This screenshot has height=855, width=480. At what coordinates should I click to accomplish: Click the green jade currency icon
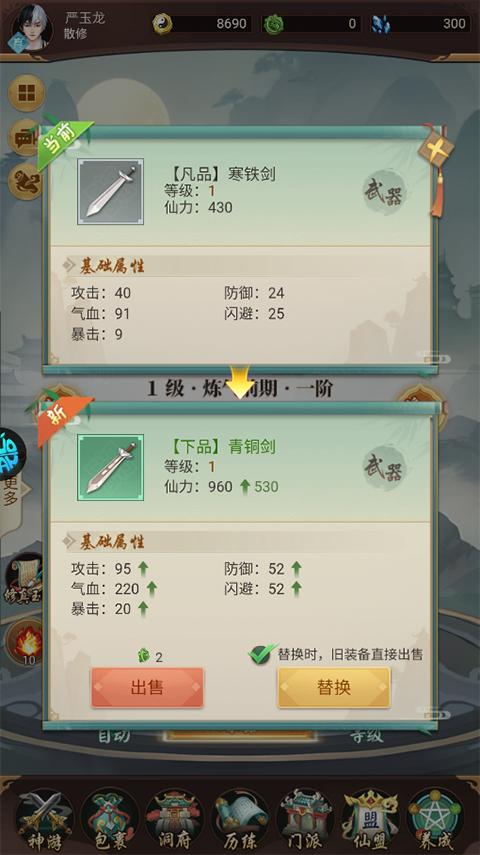(x=273, y=25)
